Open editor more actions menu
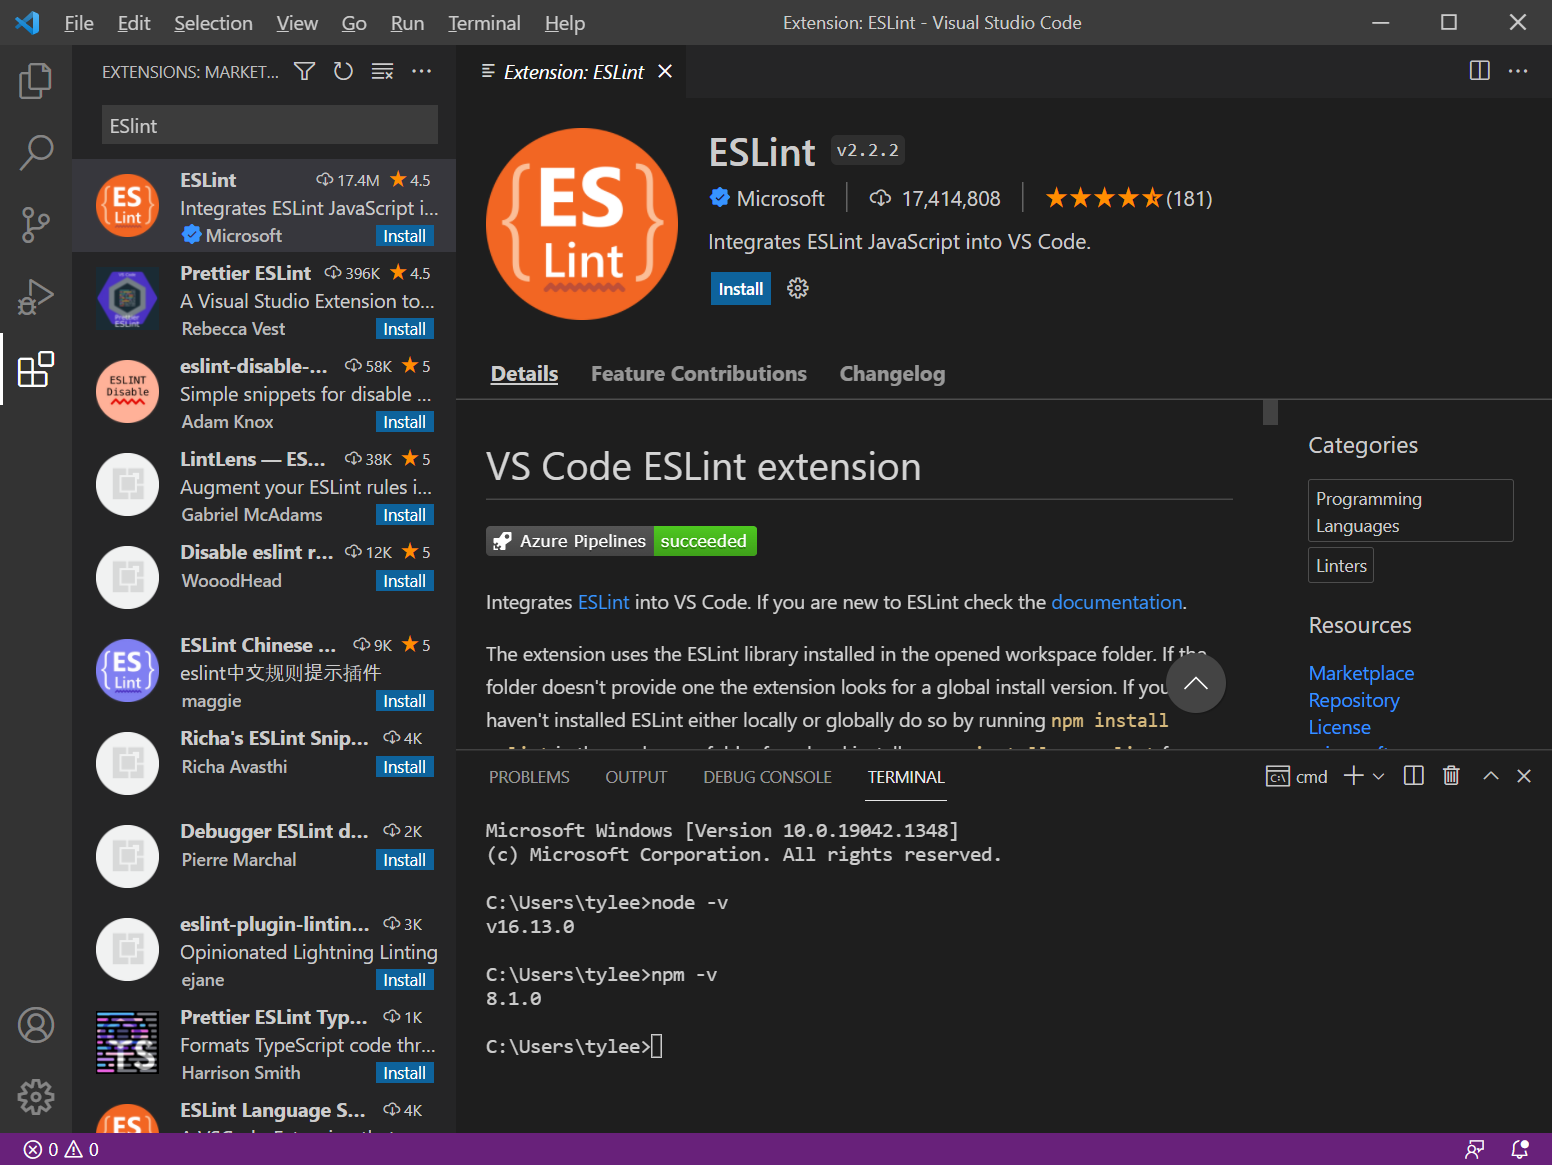 1518,70
